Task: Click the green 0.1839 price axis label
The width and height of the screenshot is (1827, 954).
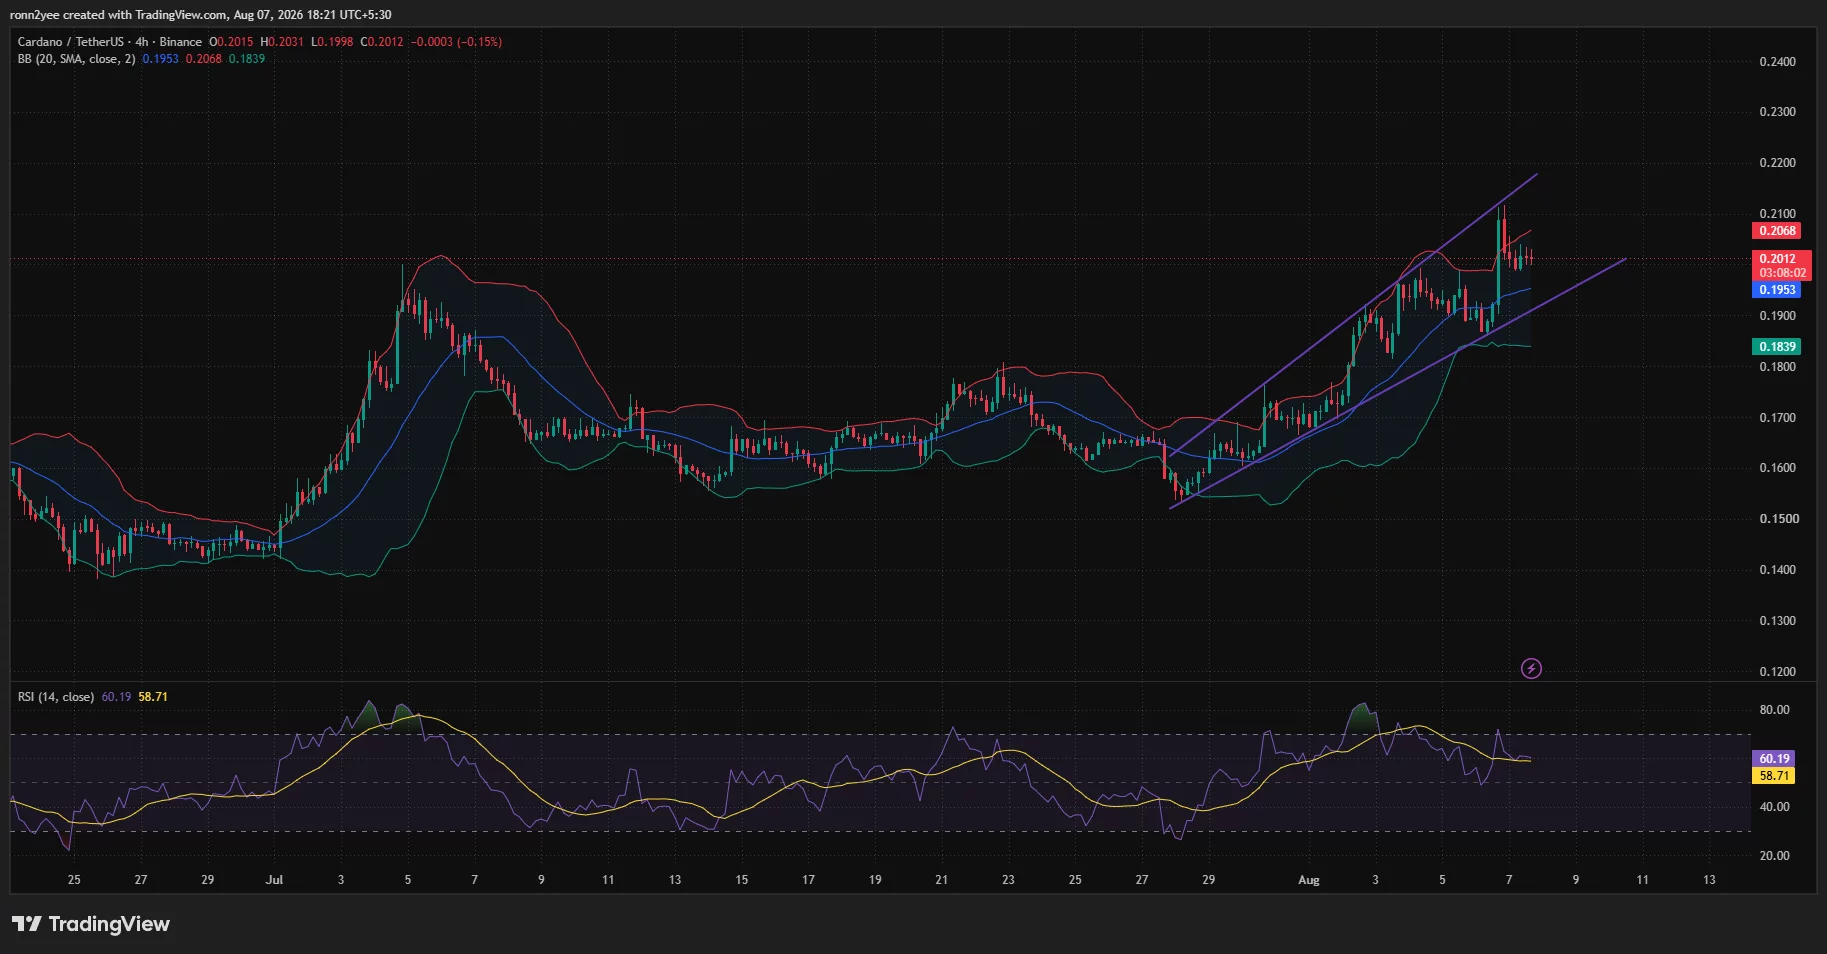Action: [1777, 347]
